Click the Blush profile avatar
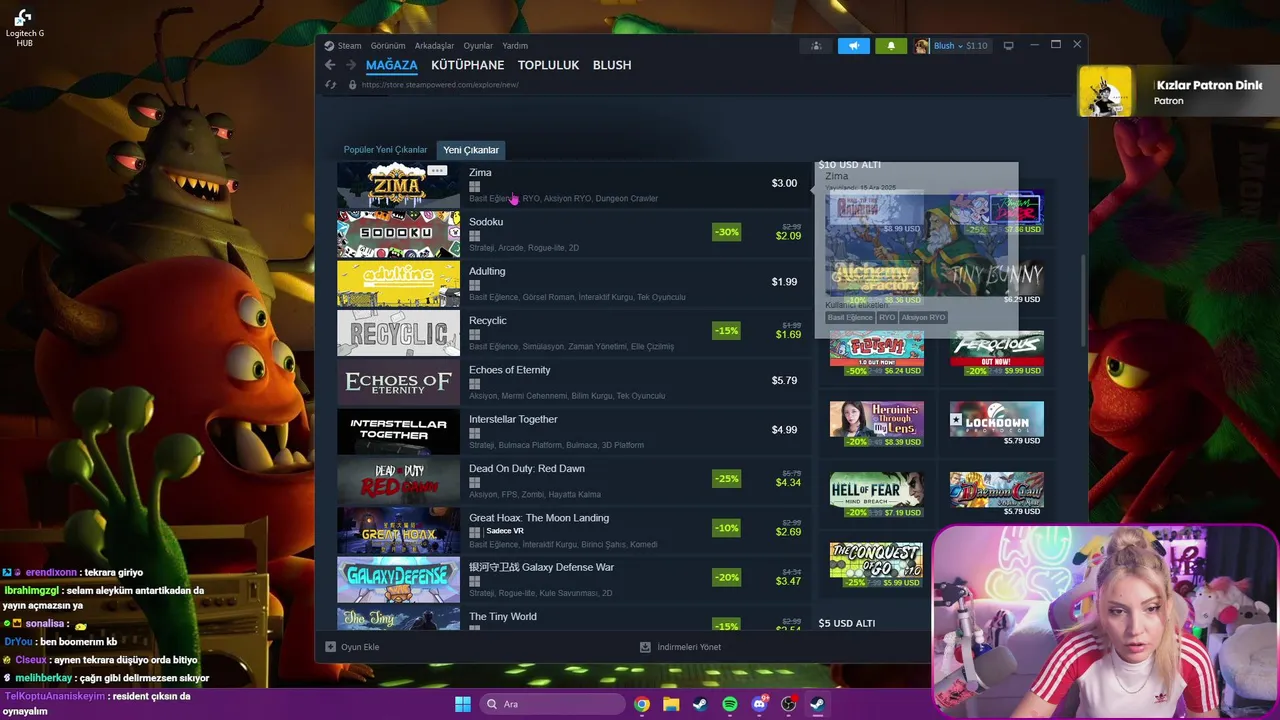Screen dimensions: 1280x720 click(922, 46)
